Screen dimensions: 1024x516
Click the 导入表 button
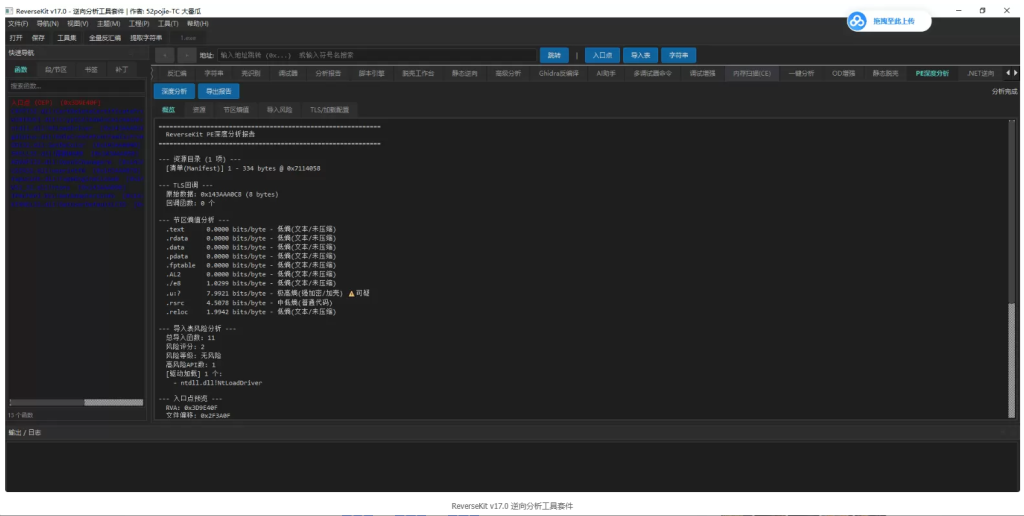(x=641, y=56)
